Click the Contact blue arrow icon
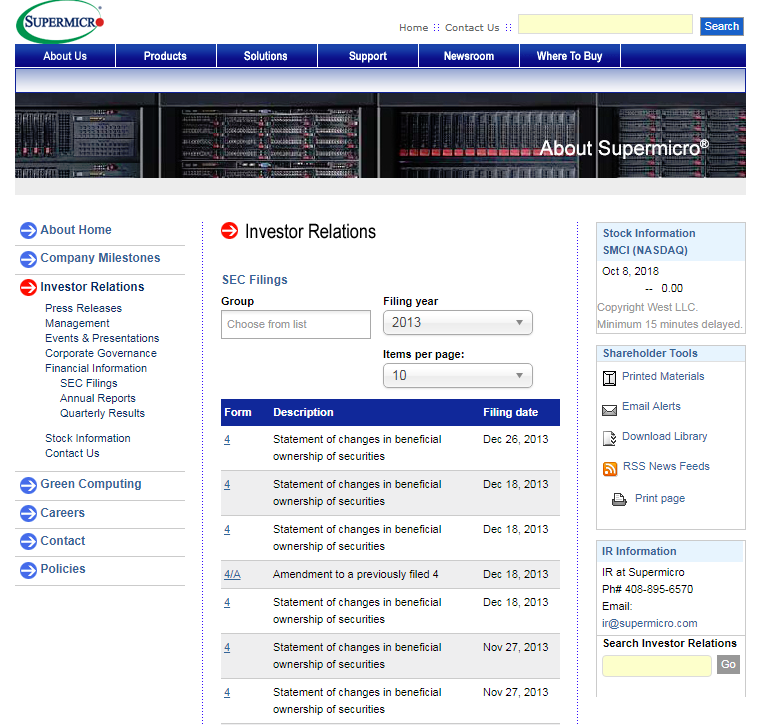The image size is (759, 725). pyautogui.click(x=28, y=542)
